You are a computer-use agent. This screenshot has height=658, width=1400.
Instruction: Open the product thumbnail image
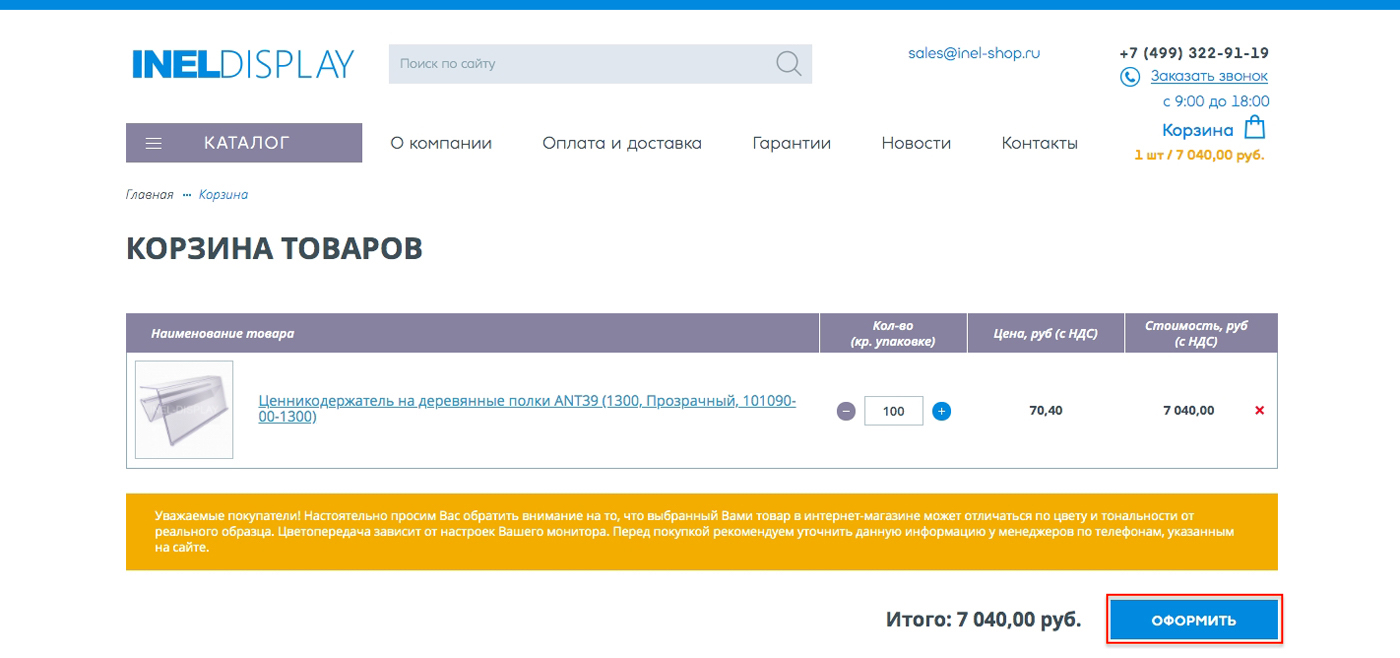184,410
